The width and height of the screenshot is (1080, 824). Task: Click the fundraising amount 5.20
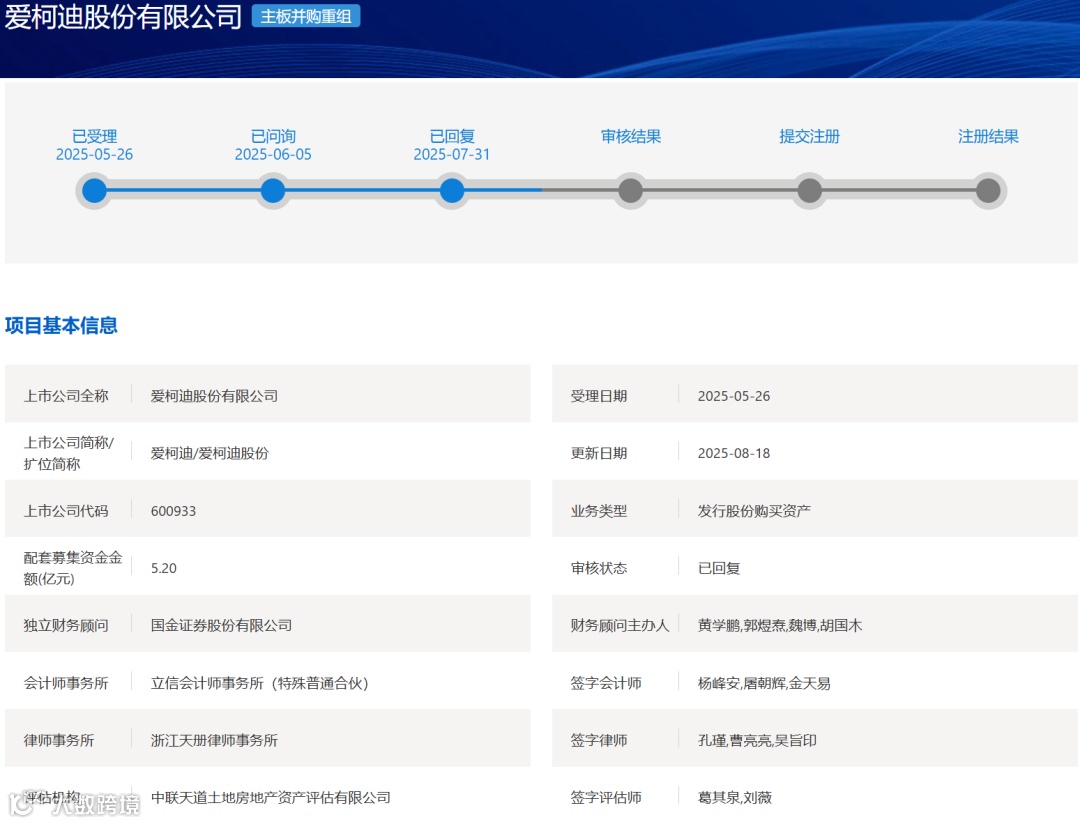click(164, 568)
